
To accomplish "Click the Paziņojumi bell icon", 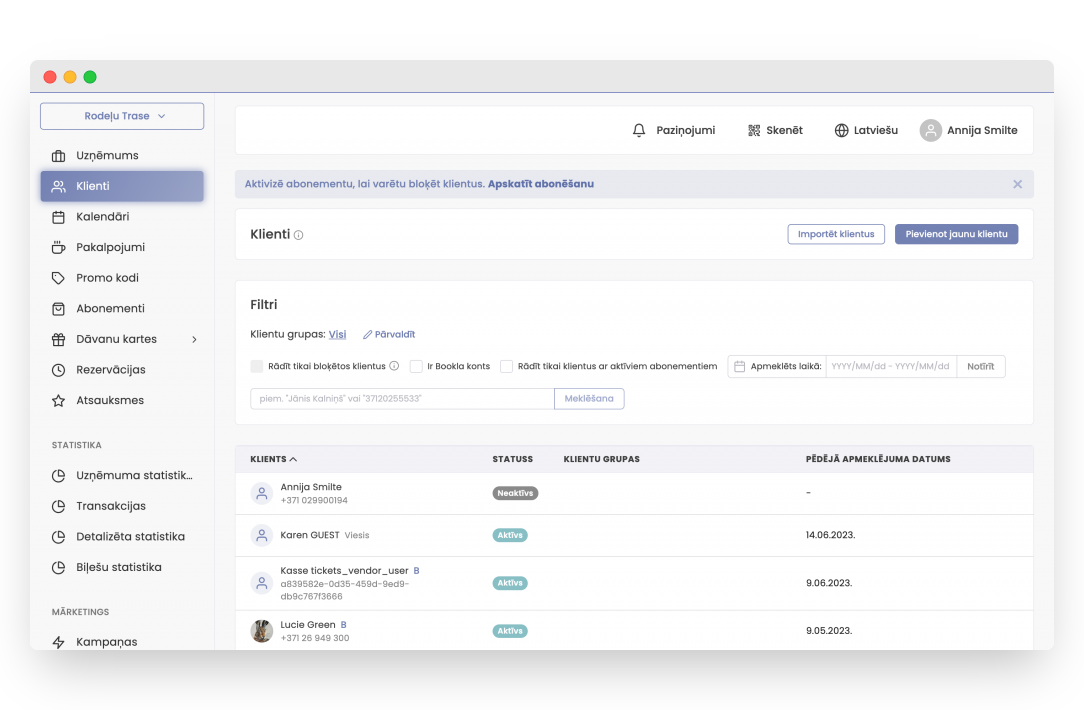I will click(x=639, y=130).
